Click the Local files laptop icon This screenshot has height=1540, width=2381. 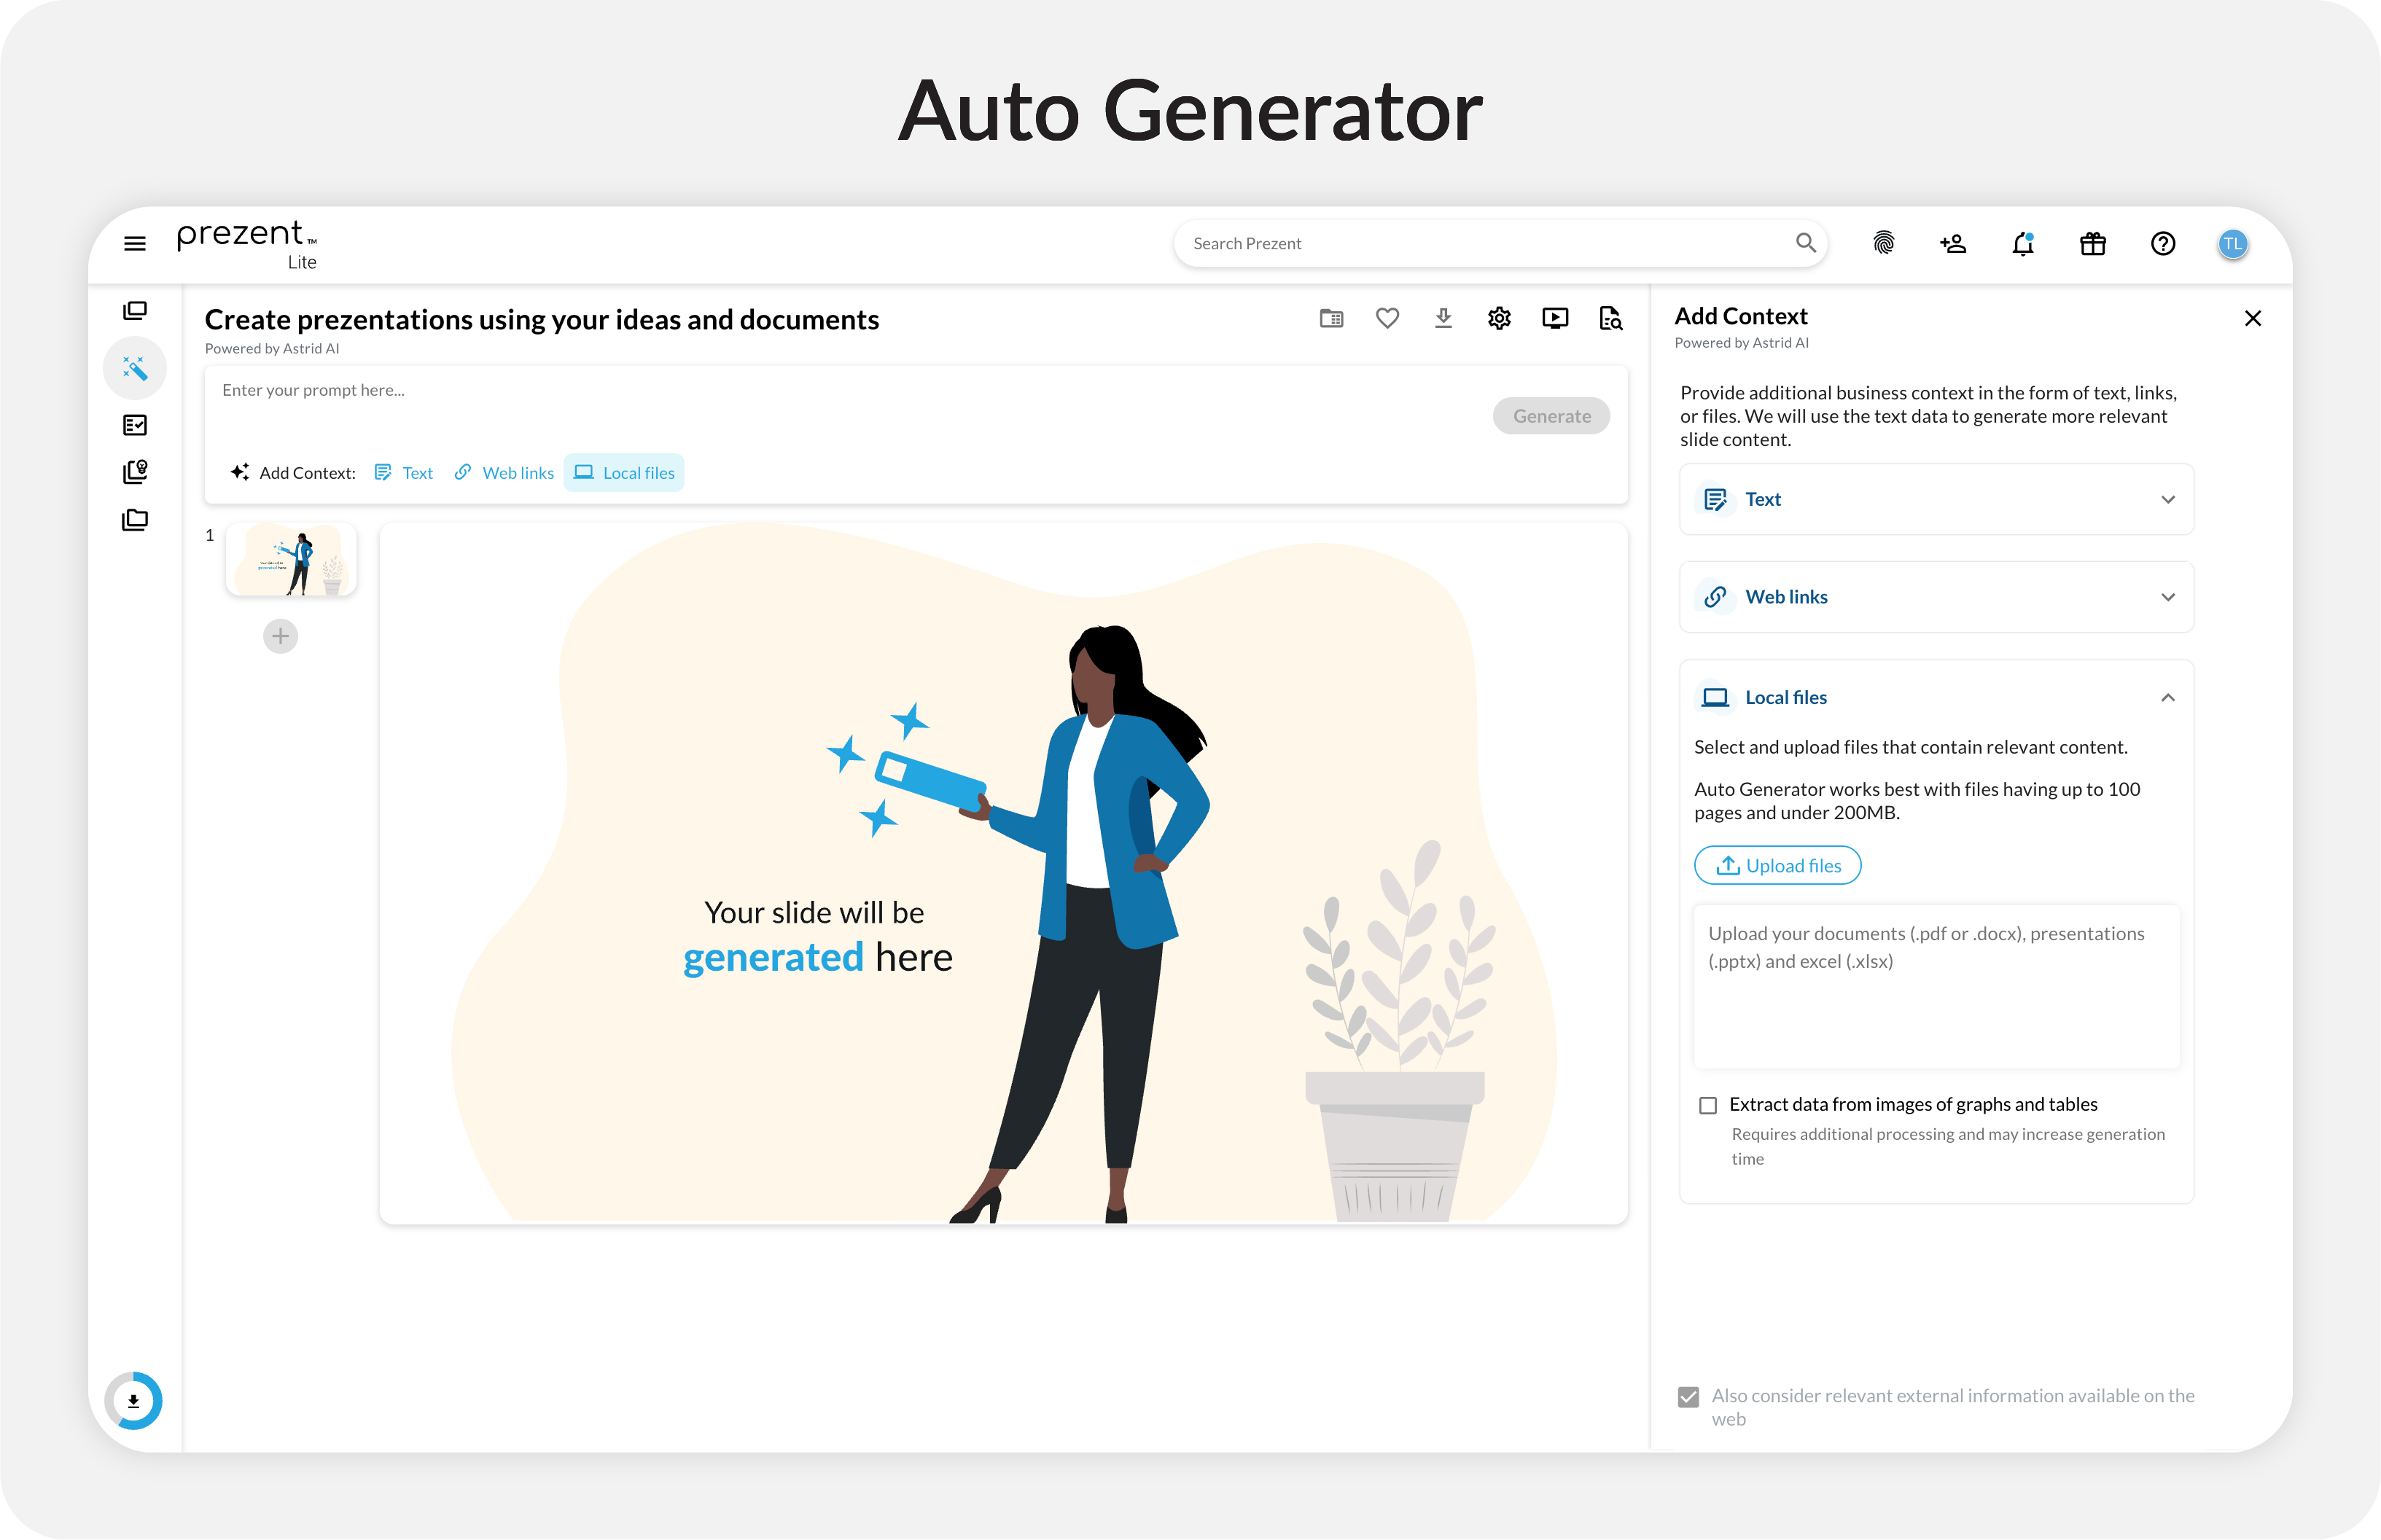[1715, 697]
